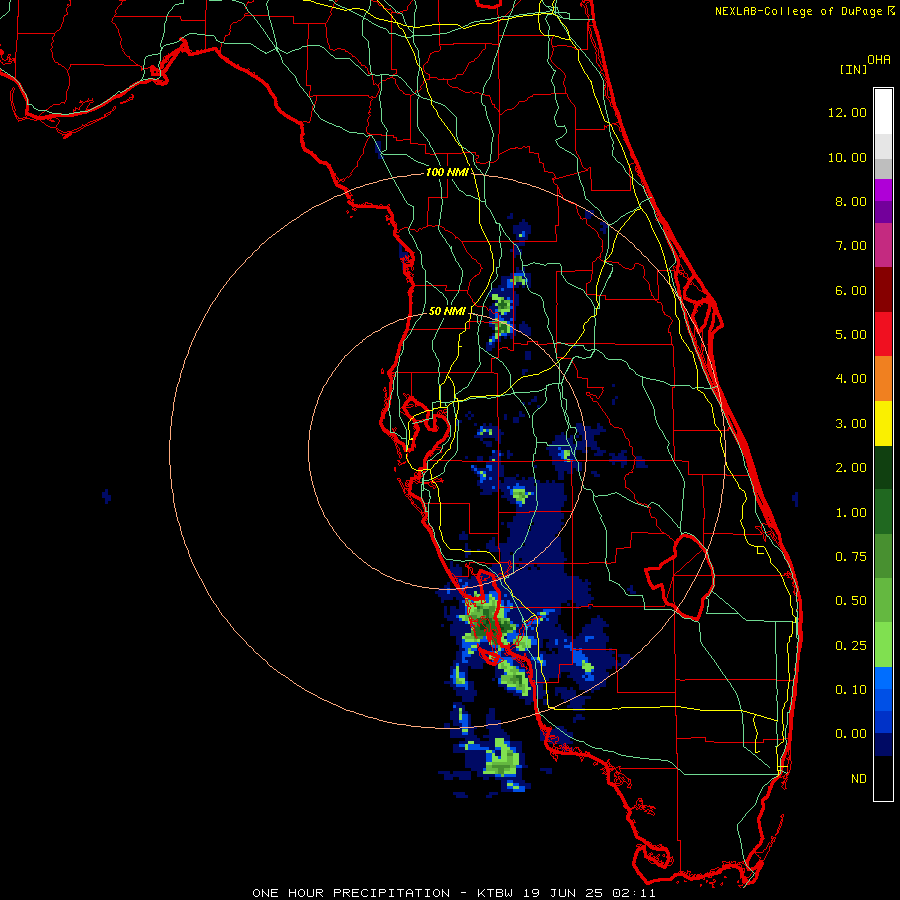Click the yellow color swatch beside 3.00
This screenshot has width=900, height=900.
pos(883,423)
